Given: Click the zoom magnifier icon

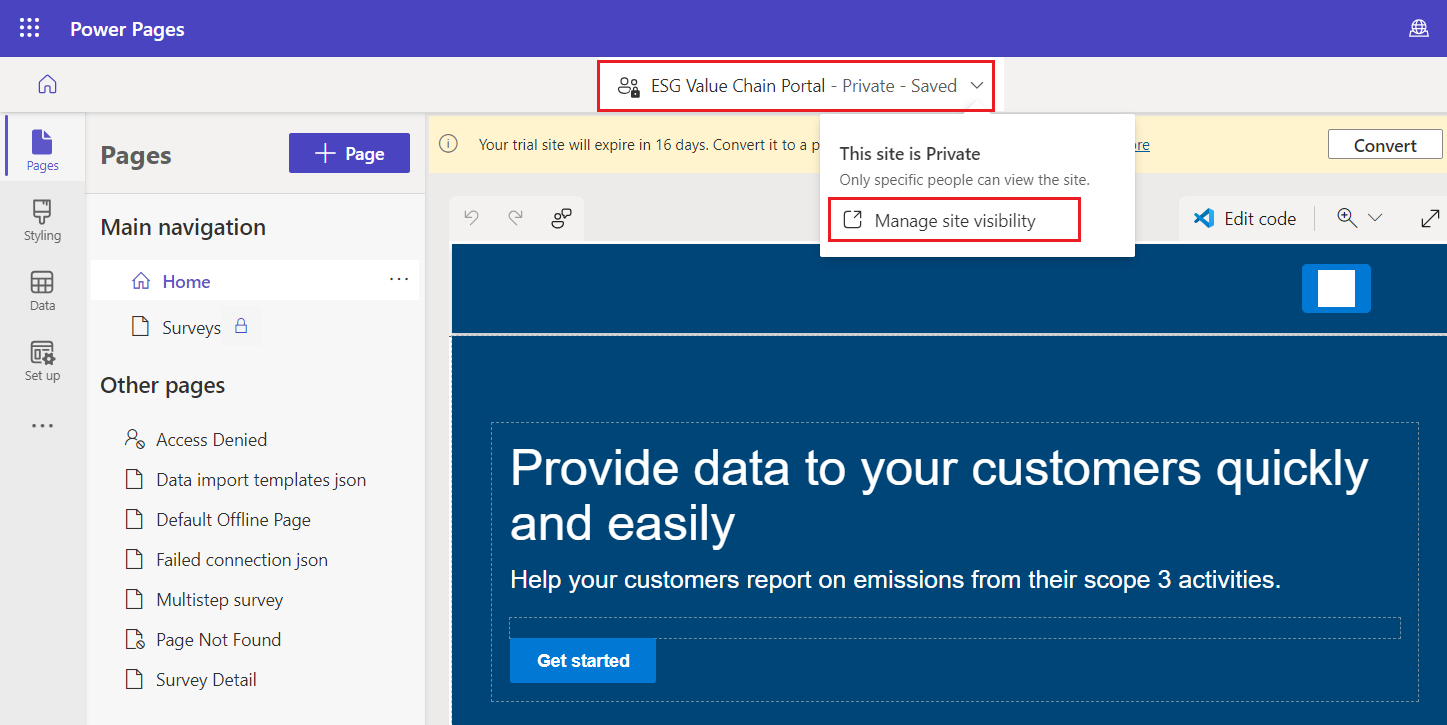Looking at the screenshot, I should click(x=1347, y=218).
